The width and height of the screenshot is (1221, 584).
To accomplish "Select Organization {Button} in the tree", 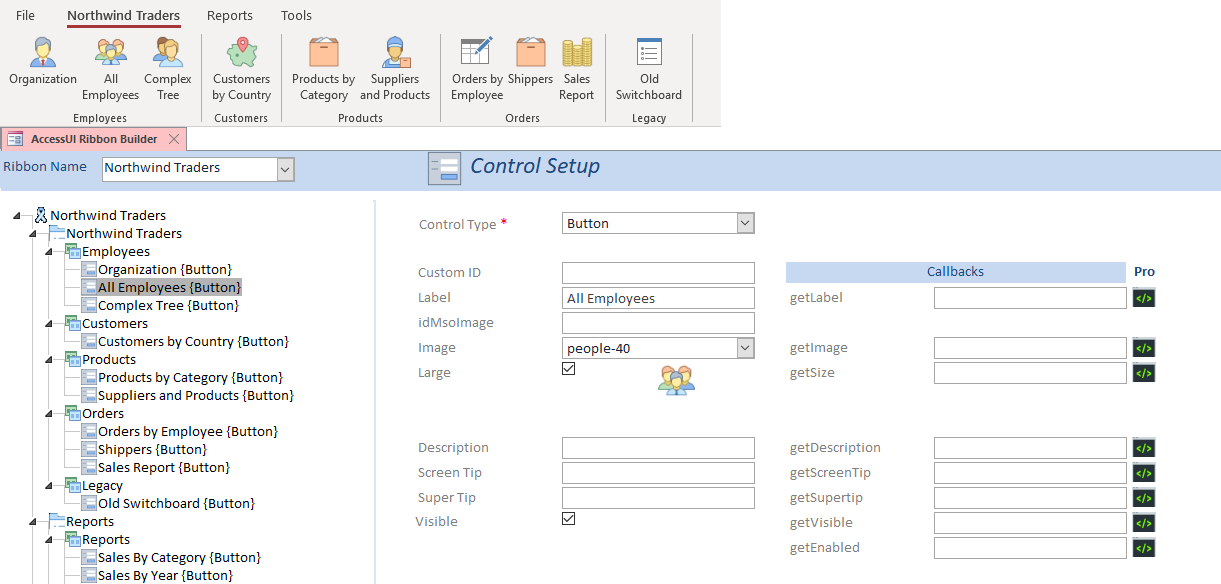I will 165,270.
